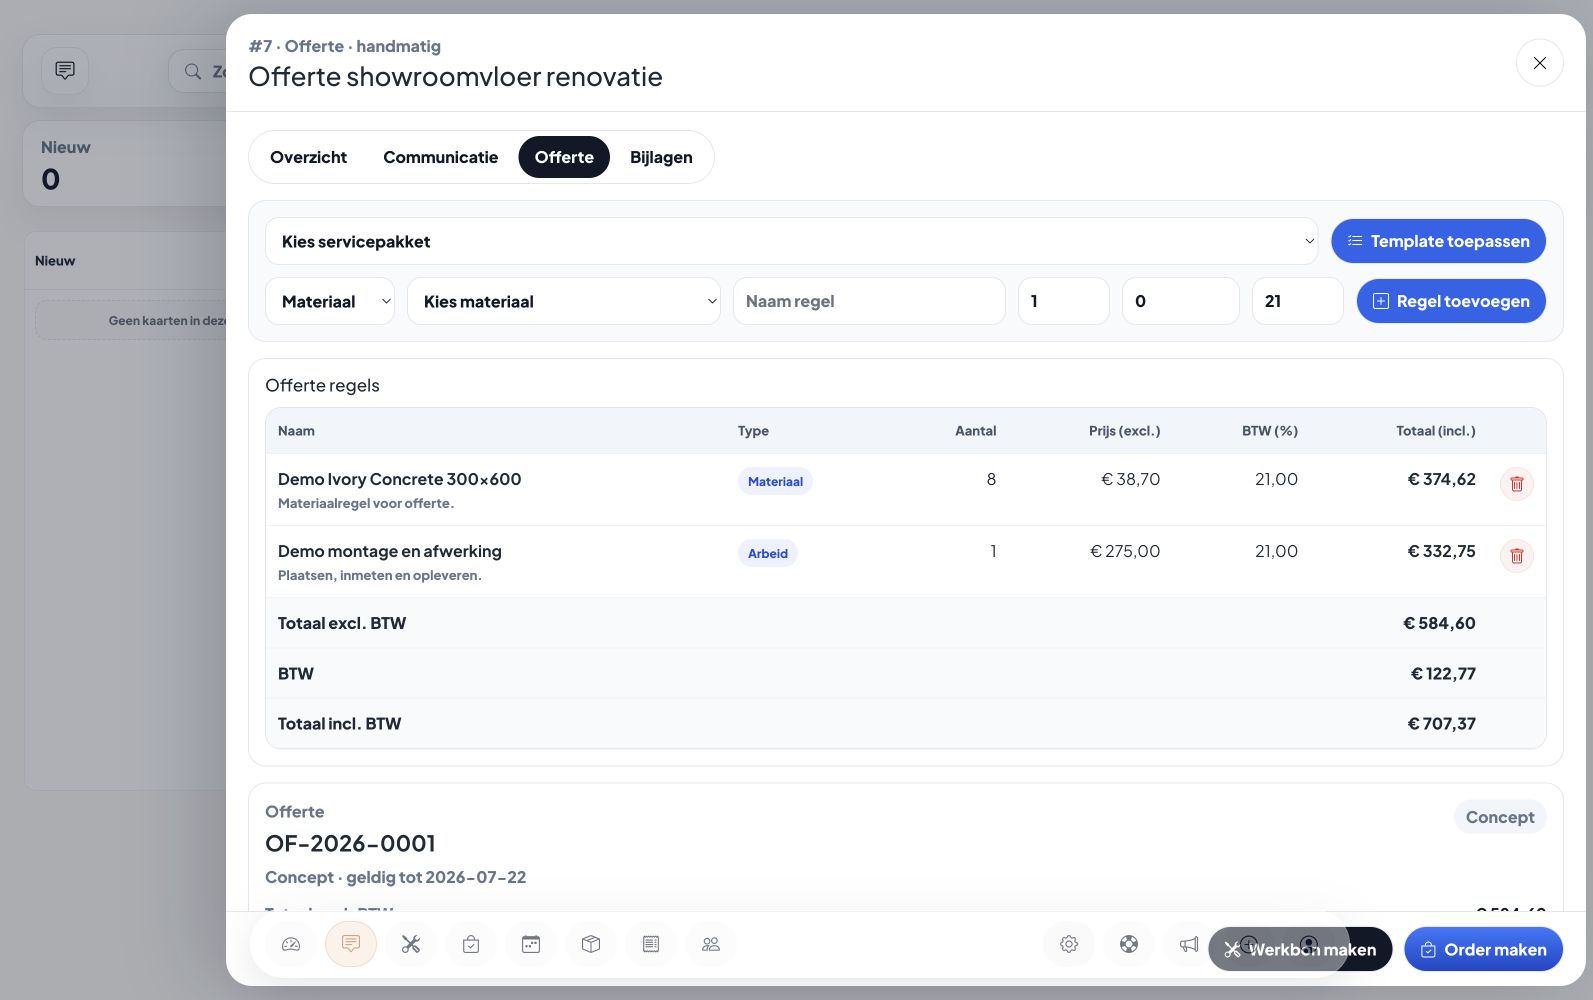Click the € 275,00 price cell
This screenshot has height=1000, width=1593.
1125,551
